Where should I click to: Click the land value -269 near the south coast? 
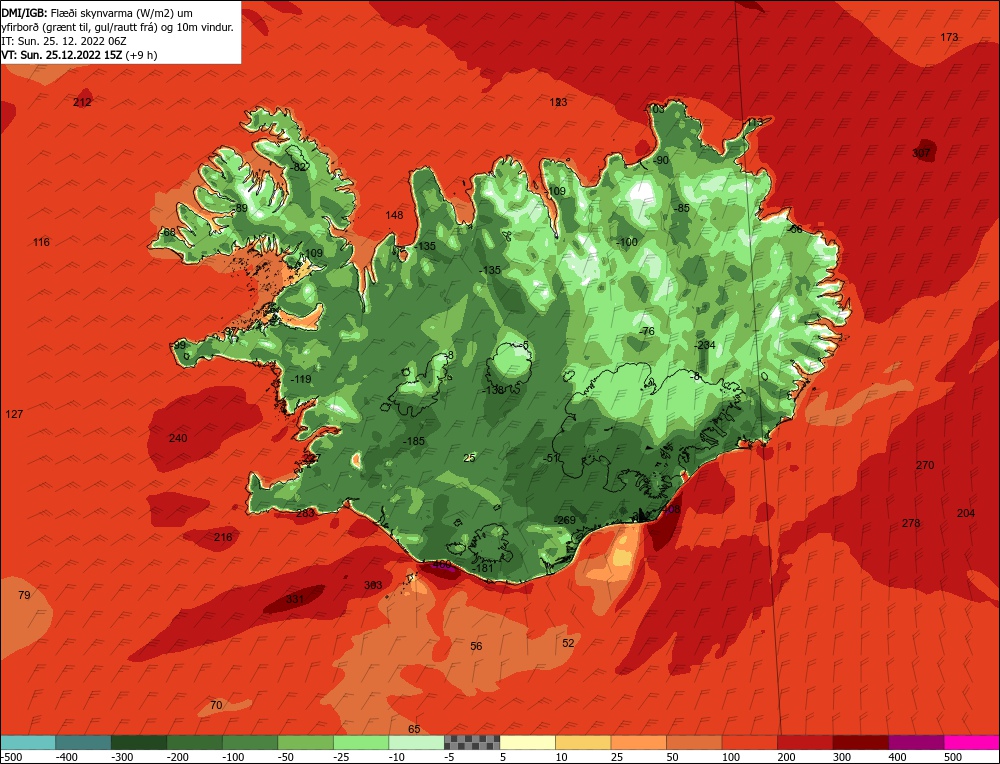click(x=565, y=520)
